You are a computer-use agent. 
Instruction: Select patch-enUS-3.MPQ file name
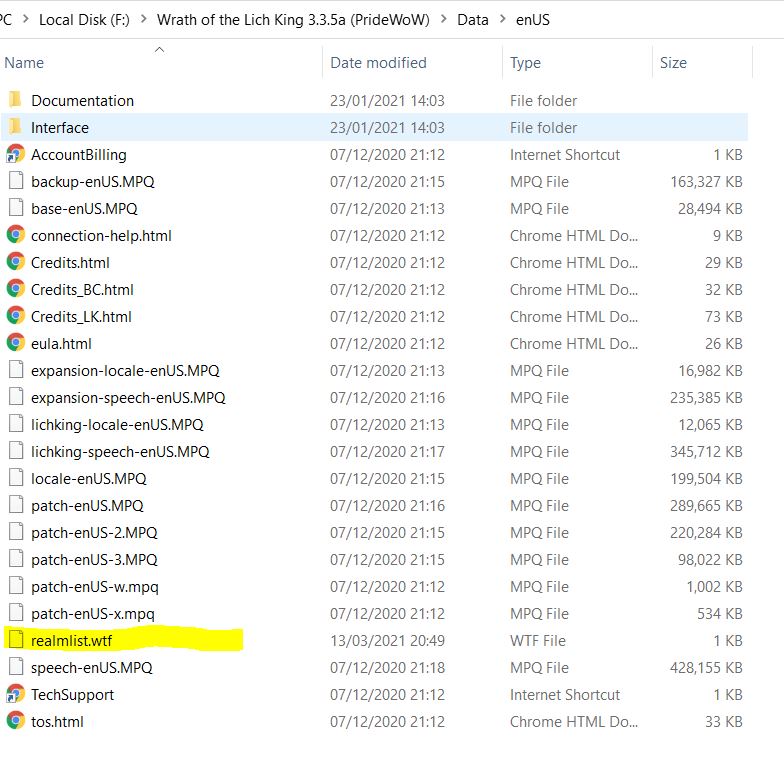click(x=94, y=560)
